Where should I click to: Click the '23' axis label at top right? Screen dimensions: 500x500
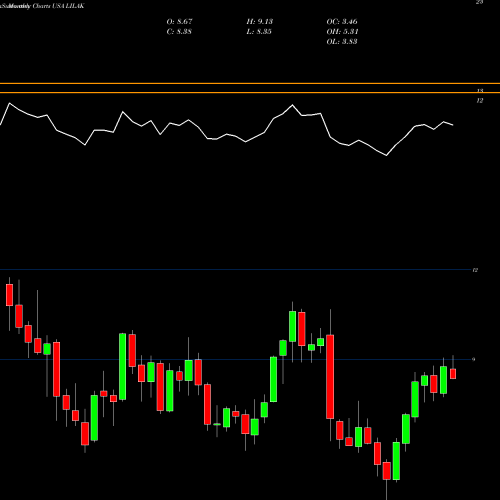(x=479, y=2)
